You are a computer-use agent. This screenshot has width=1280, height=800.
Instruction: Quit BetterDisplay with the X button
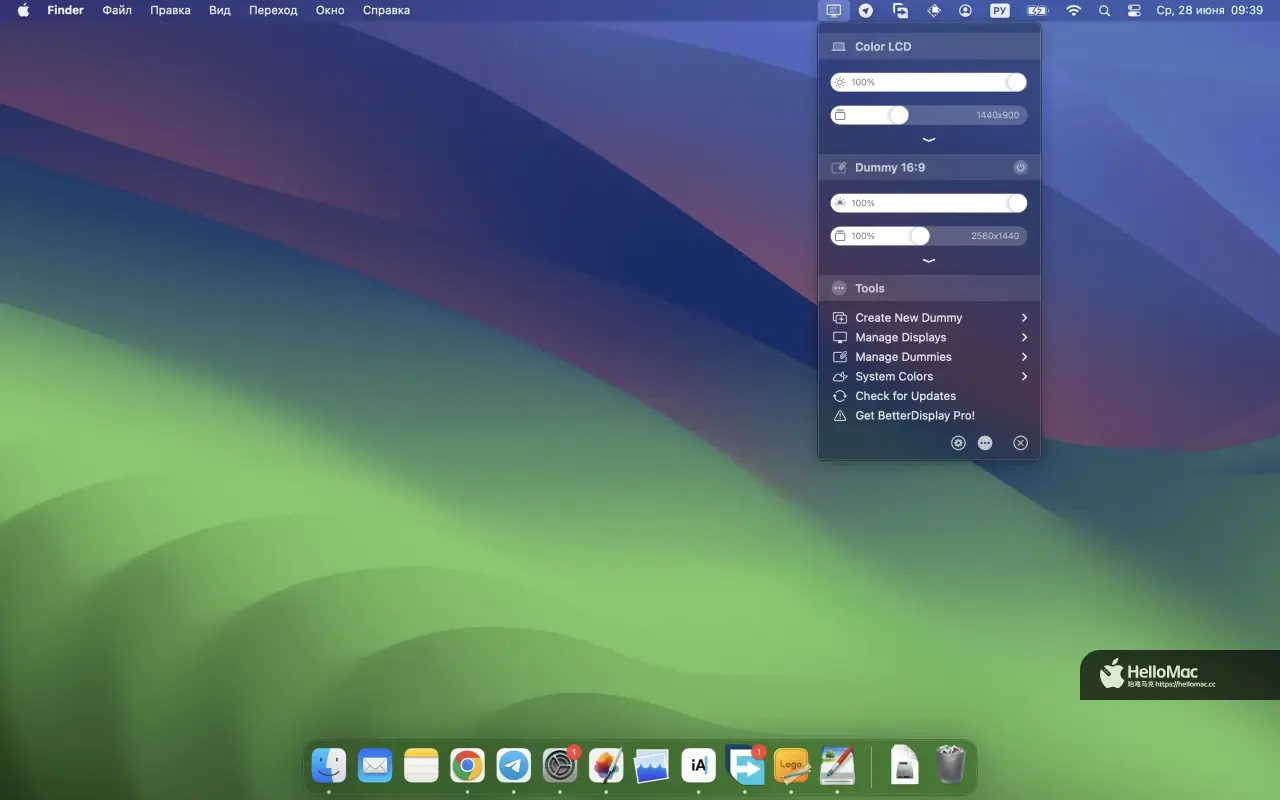click(x=1020, y=443)
